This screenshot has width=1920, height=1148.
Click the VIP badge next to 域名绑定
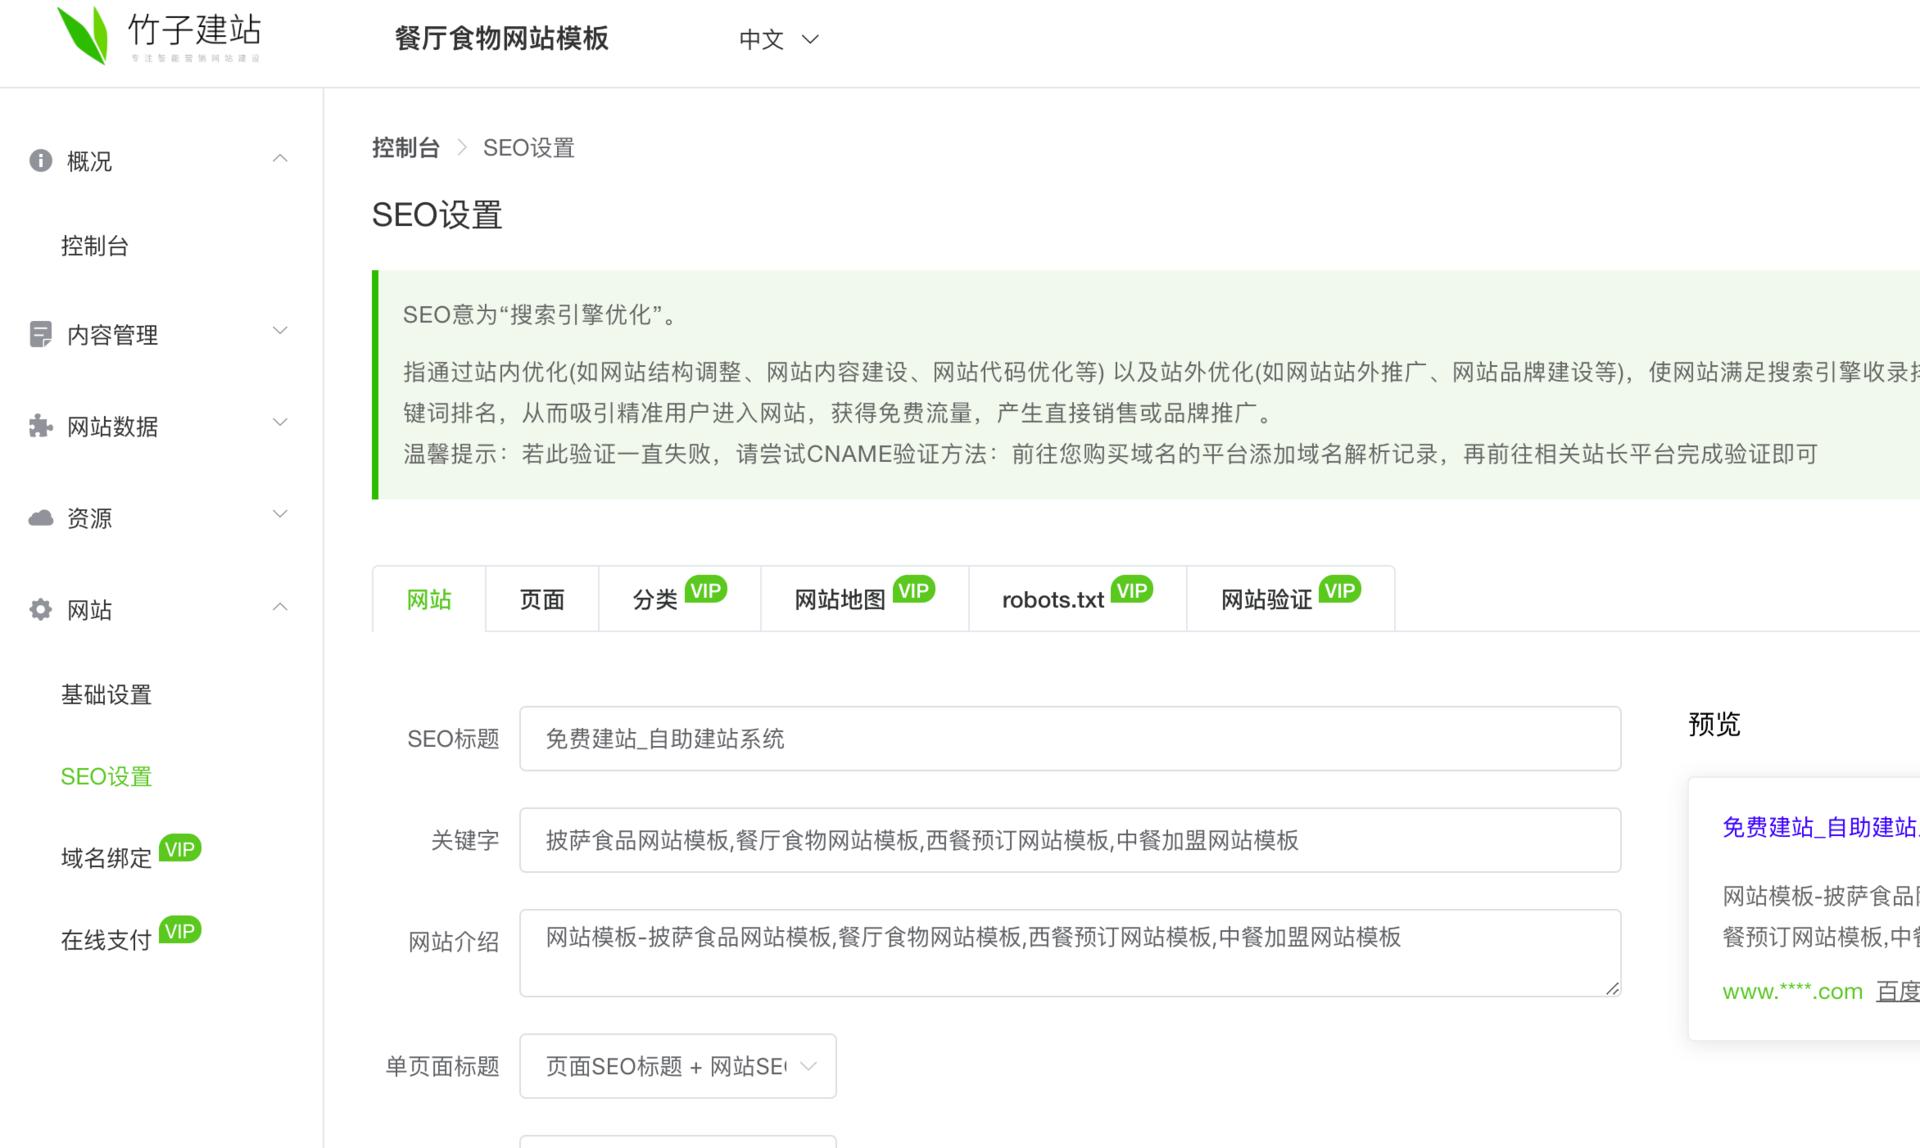(181, 849)
